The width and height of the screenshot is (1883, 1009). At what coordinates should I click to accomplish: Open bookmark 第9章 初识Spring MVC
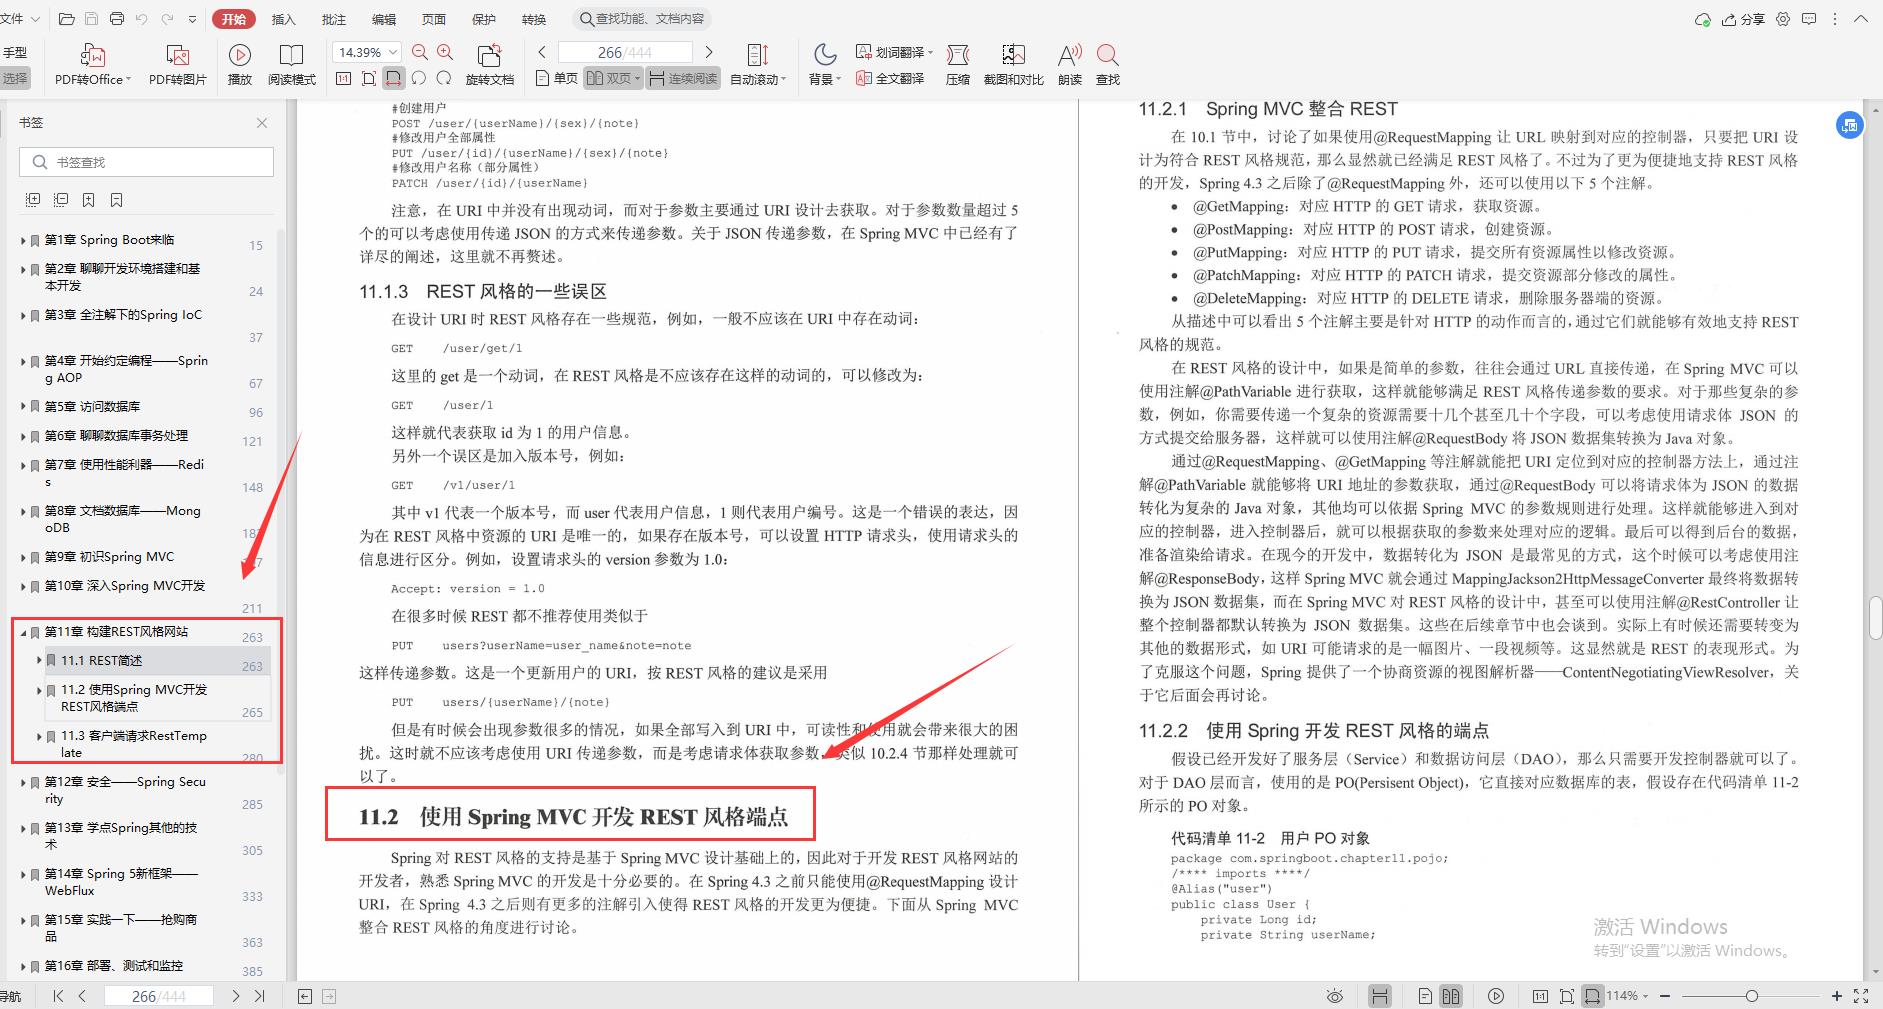pyautogui.click(x=109, y=557)
